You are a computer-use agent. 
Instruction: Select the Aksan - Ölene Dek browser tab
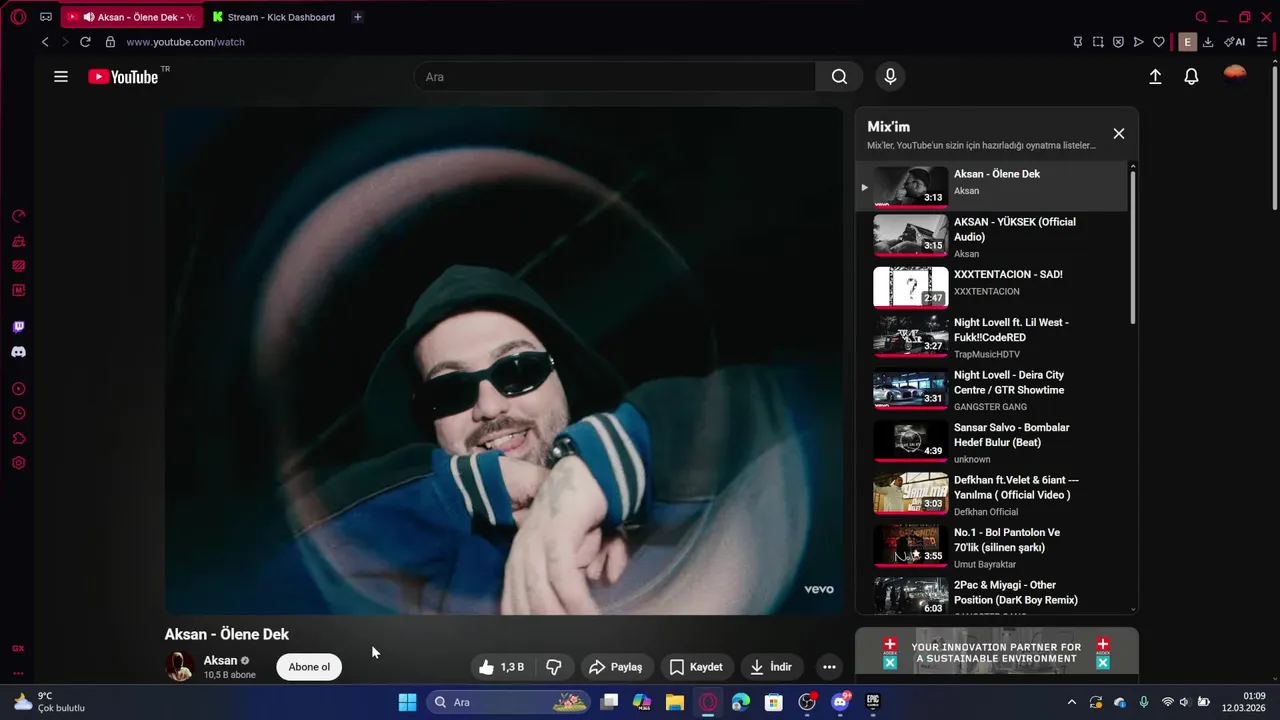click(x=131, y=17)
